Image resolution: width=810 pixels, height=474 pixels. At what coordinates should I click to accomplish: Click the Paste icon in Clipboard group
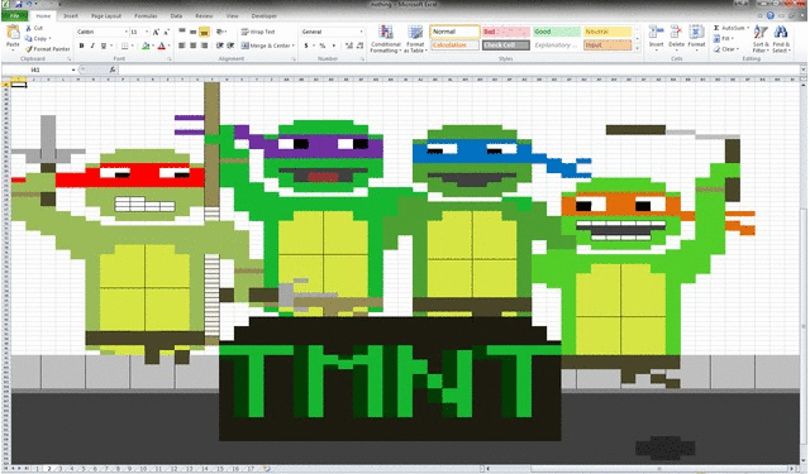(12, 37)
